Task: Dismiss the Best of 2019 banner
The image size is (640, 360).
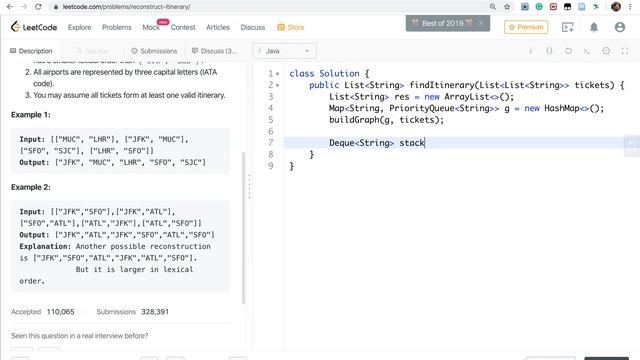Action: (x=481, y=23)
